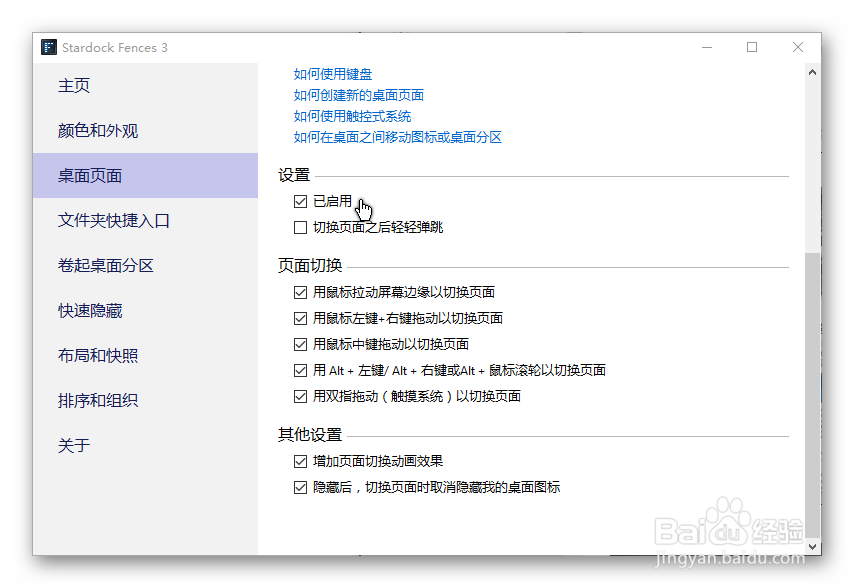Image resolution: width=854 pixels, height=588 pixels.
Task: Open 如何使用触控式系统 link
Action: (352, 116)
